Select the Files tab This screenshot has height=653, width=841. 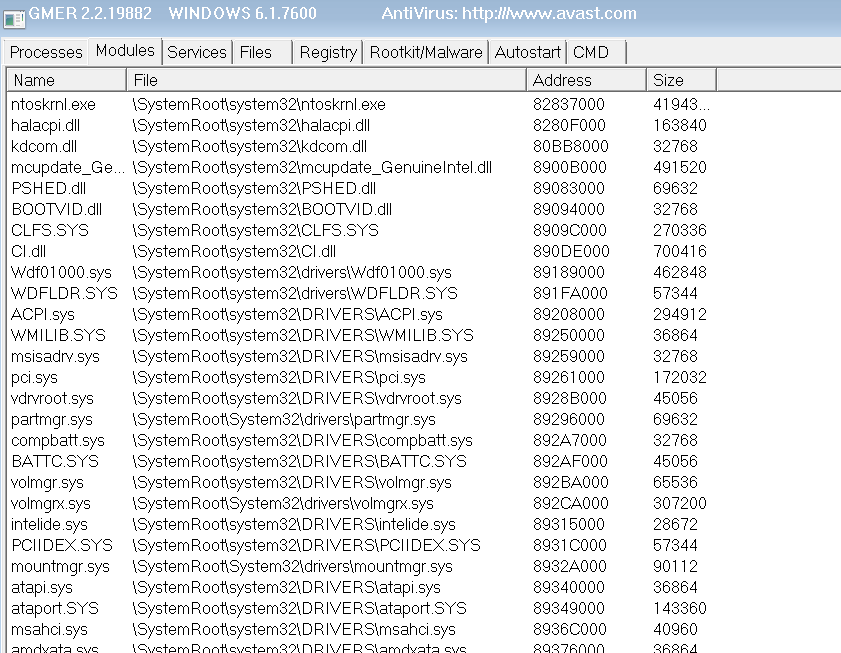coord(262,52)
